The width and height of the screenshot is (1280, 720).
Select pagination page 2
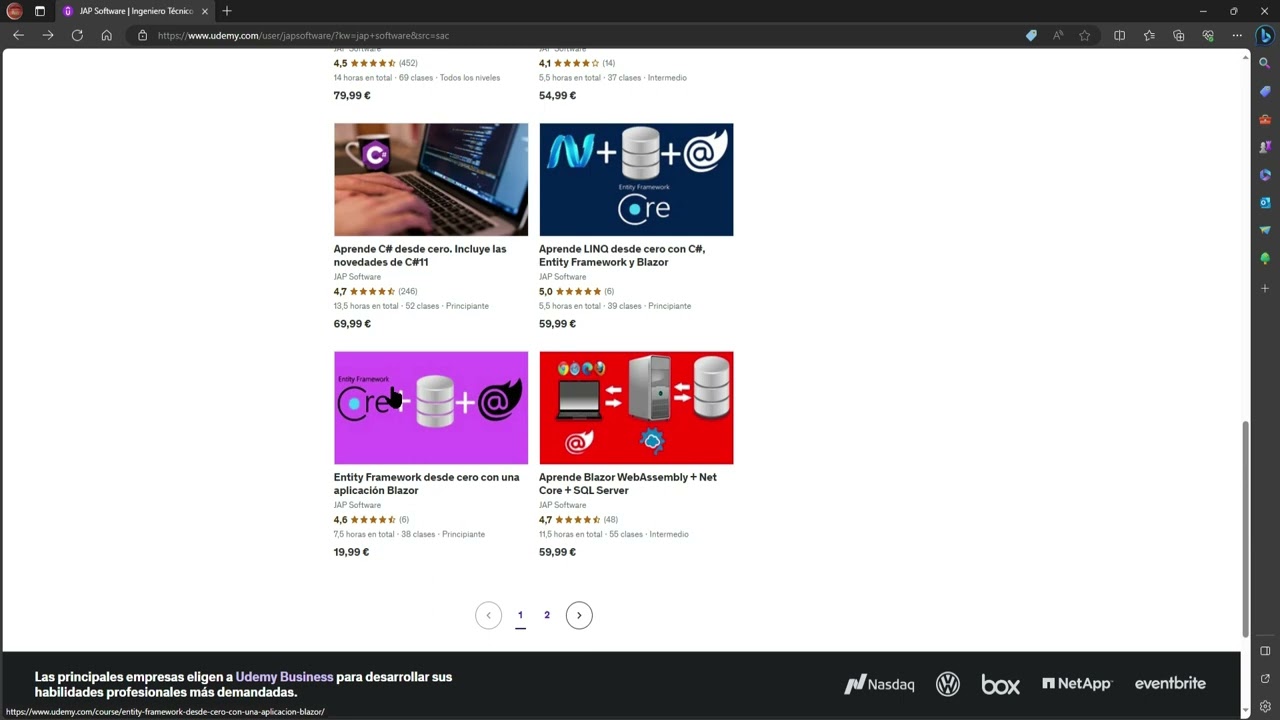[547, 615]
